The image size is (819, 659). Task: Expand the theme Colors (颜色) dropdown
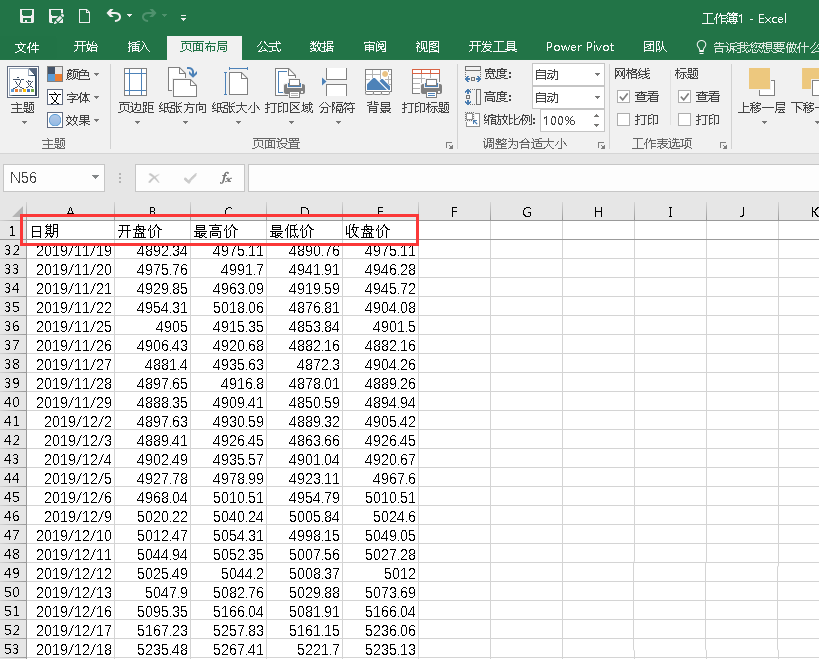95,73
